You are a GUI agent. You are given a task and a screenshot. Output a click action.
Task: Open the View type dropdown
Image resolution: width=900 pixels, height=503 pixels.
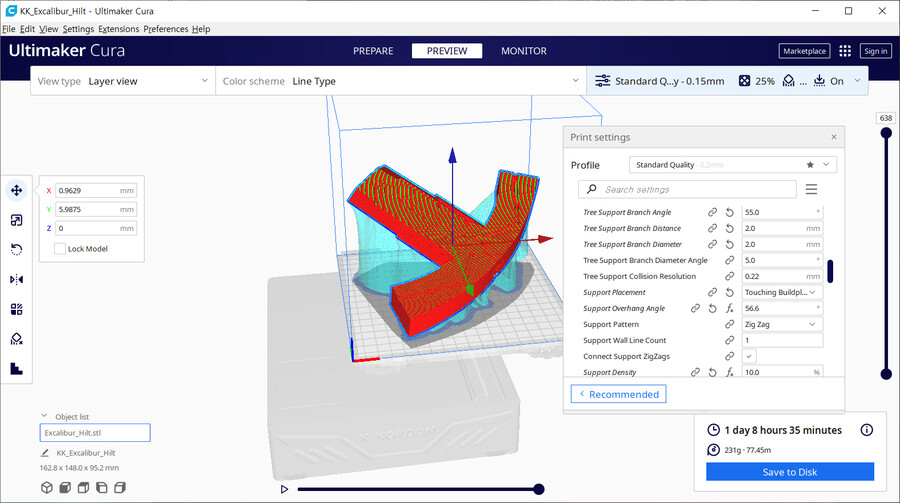pyautogui.click(x=122, y=81)
